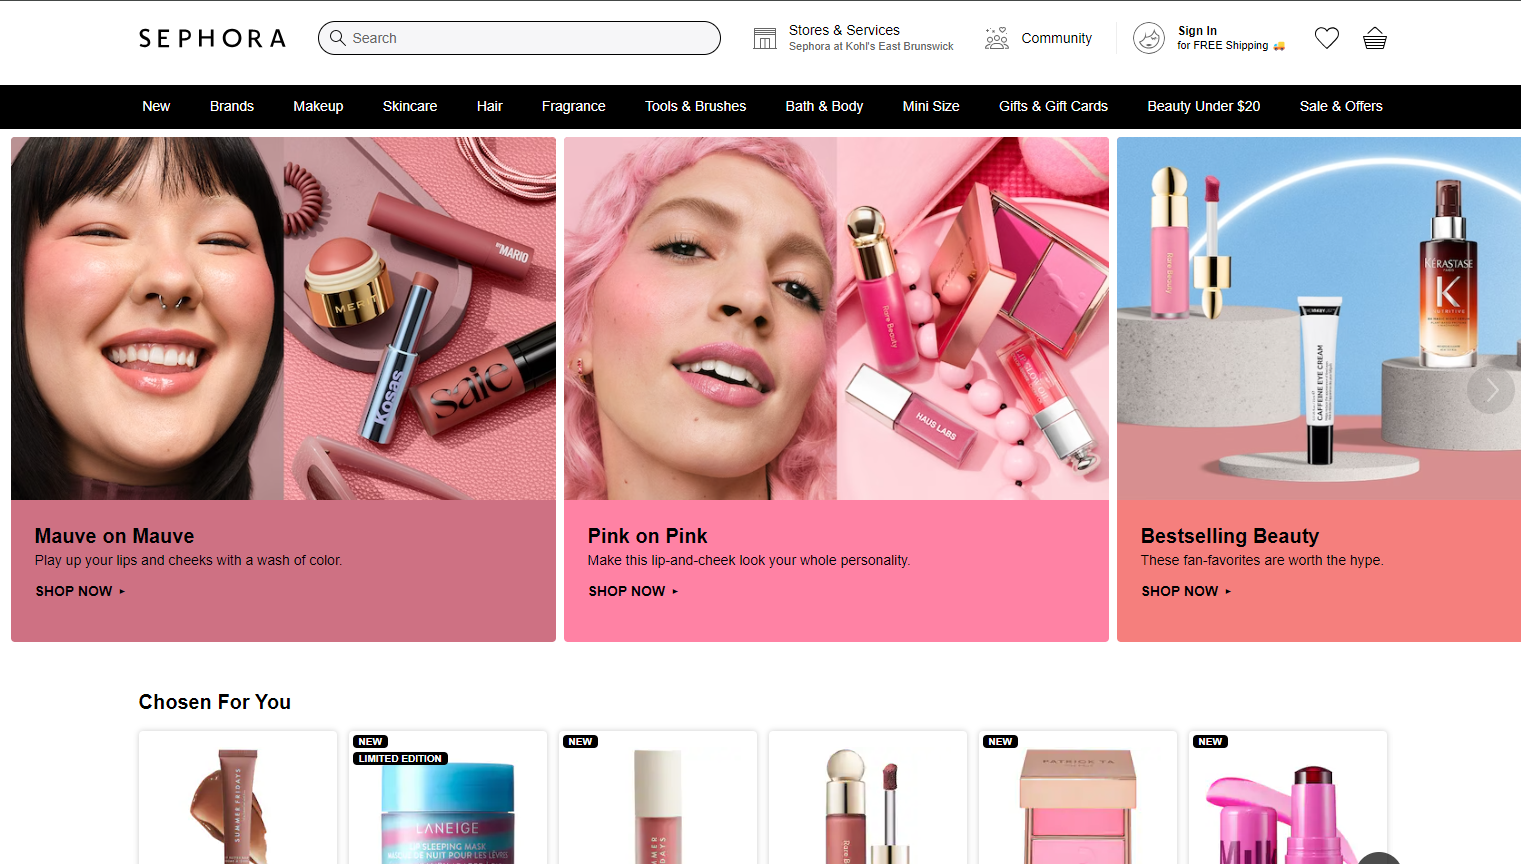The height and width of the screenshot is (864, 1521).
Task: Click Sign In for FREE Shipping
Action: tap(1230, 38)
